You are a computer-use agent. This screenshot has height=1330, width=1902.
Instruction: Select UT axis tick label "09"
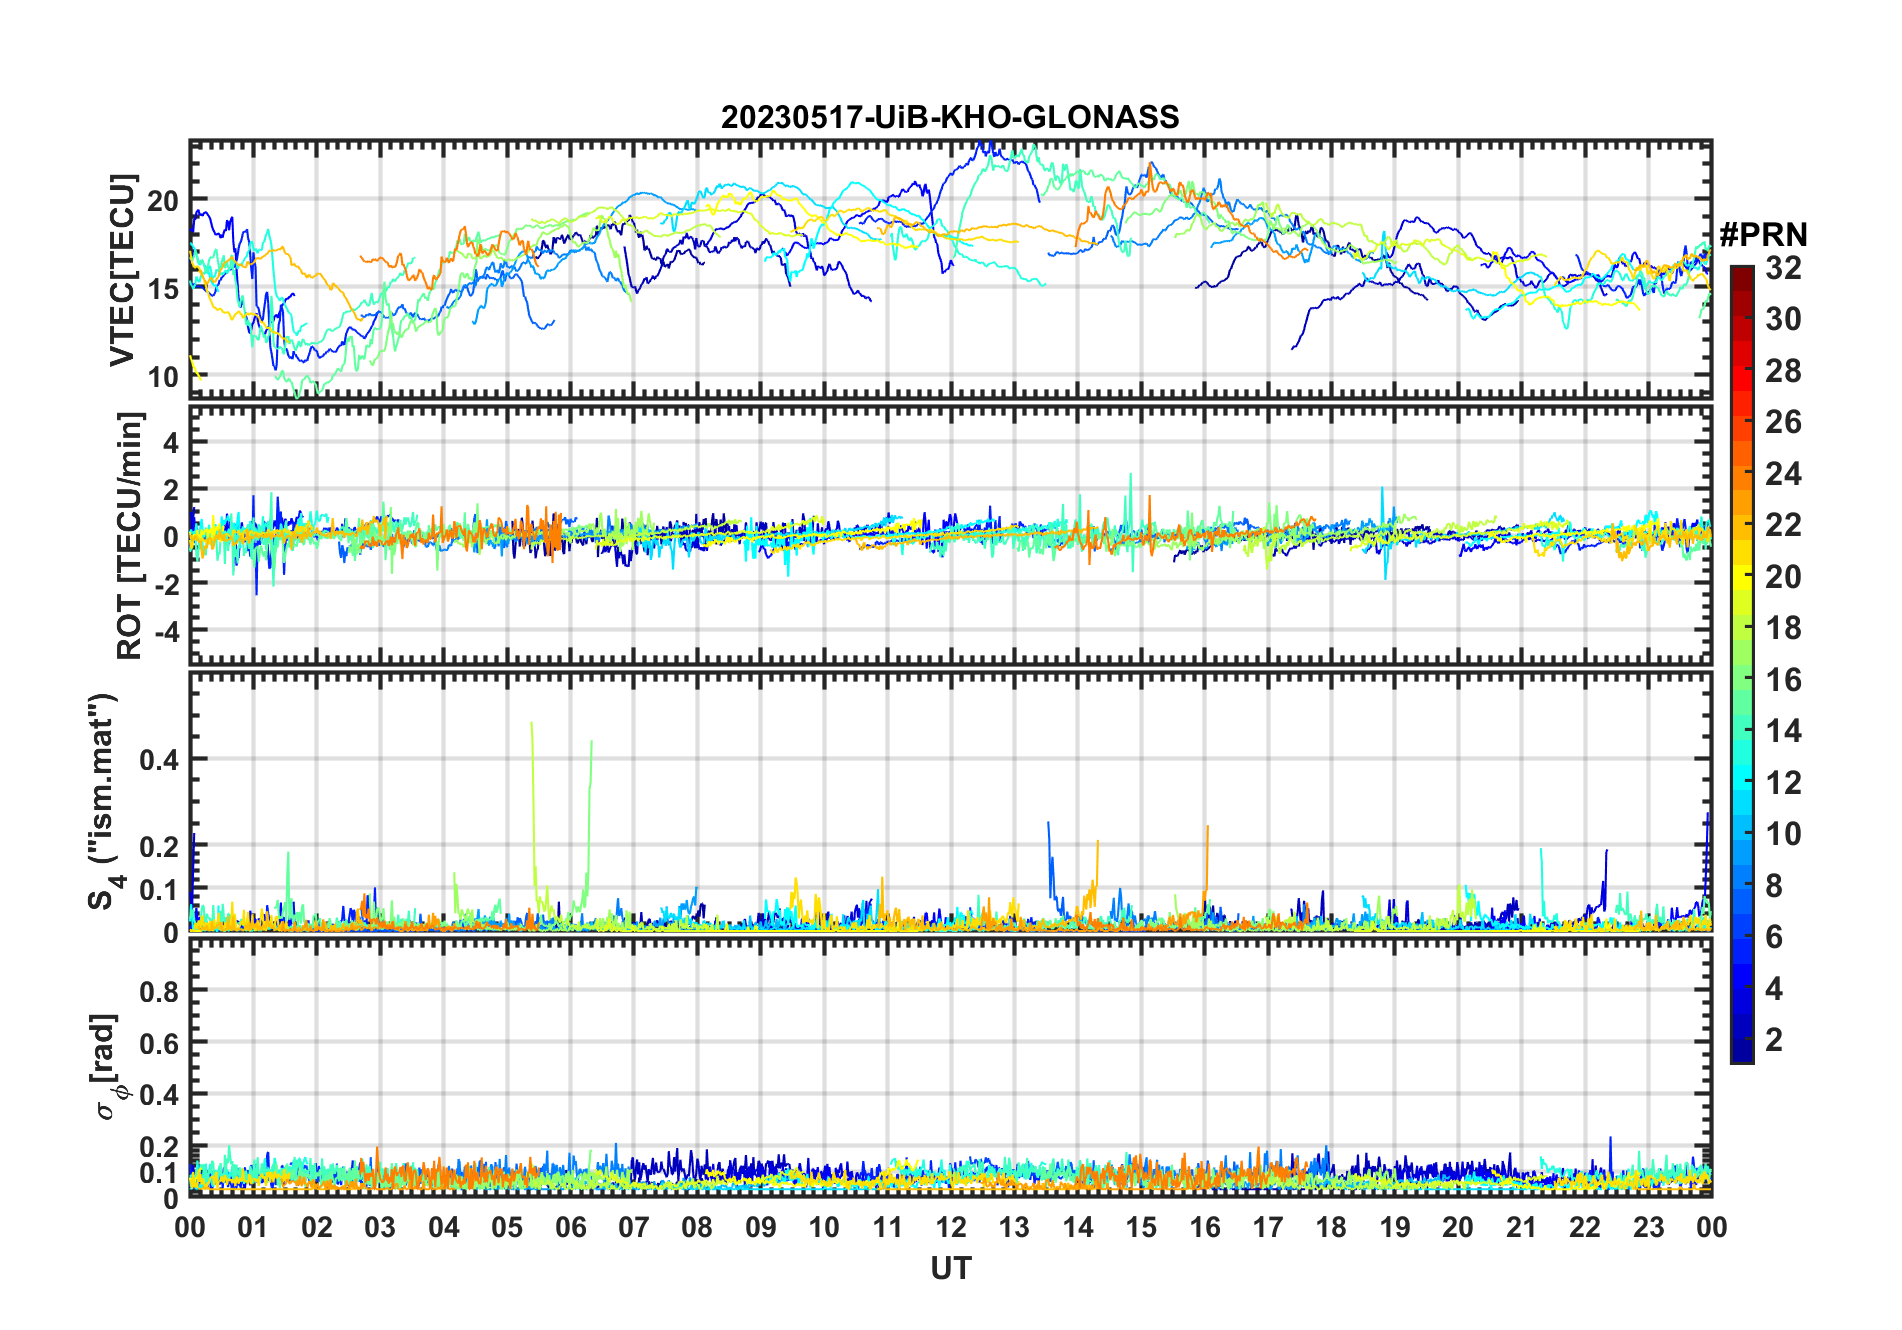761,1228
